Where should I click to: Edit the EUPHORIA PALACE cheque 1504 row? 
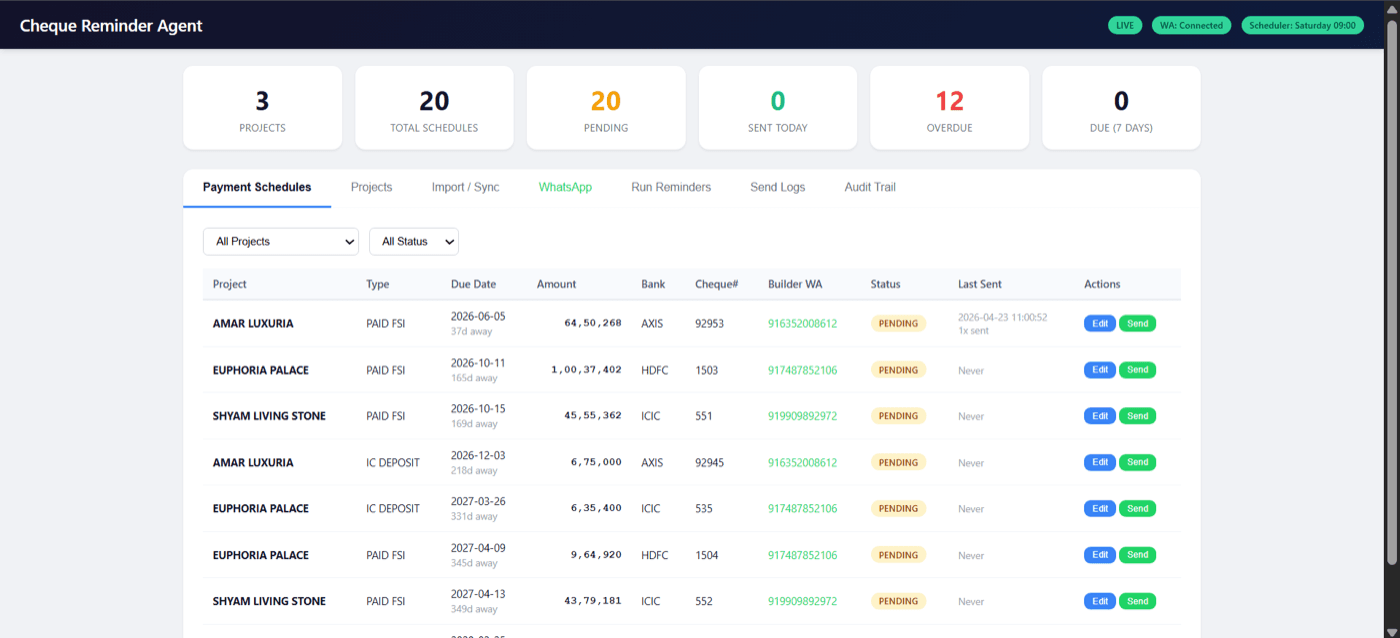(x=1100, y=555)
